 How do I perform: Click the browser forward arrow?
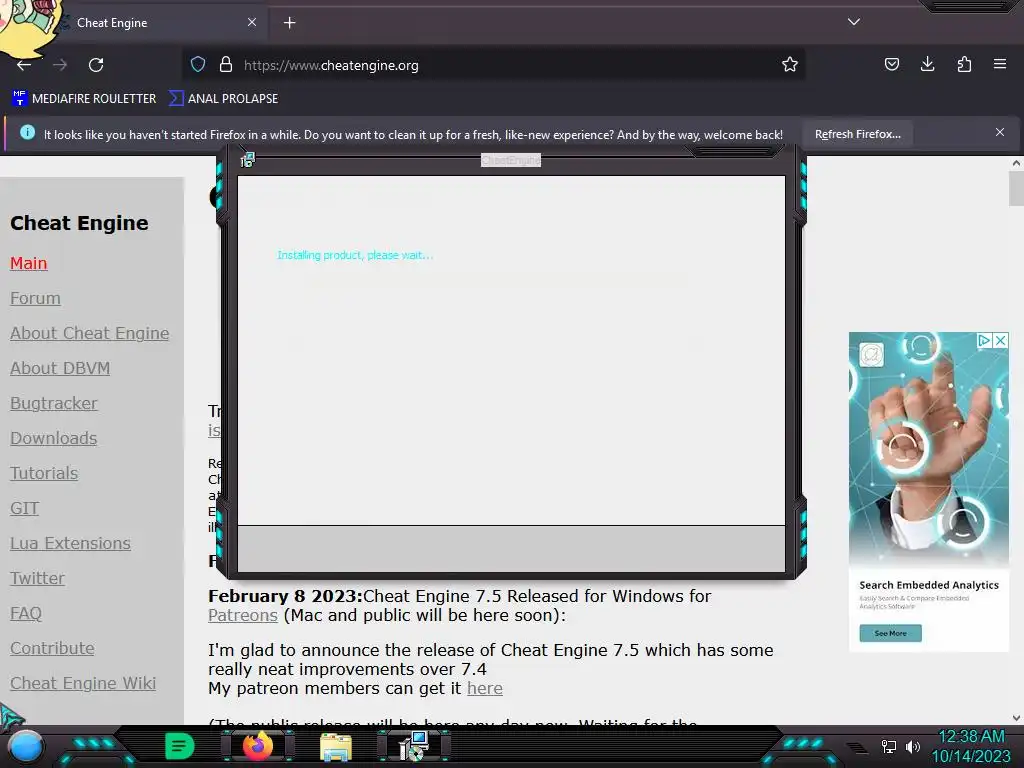pyautogui.click(x=60, y=65)
